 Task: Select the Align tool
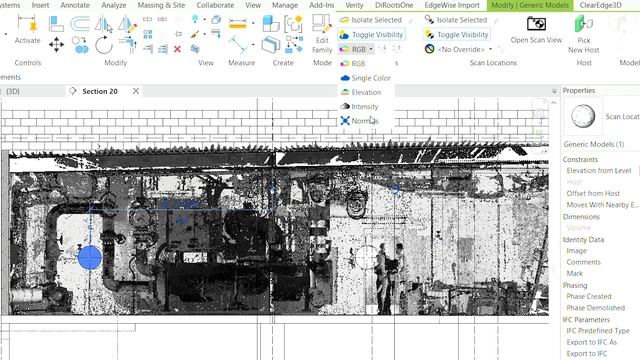[56, 24]
